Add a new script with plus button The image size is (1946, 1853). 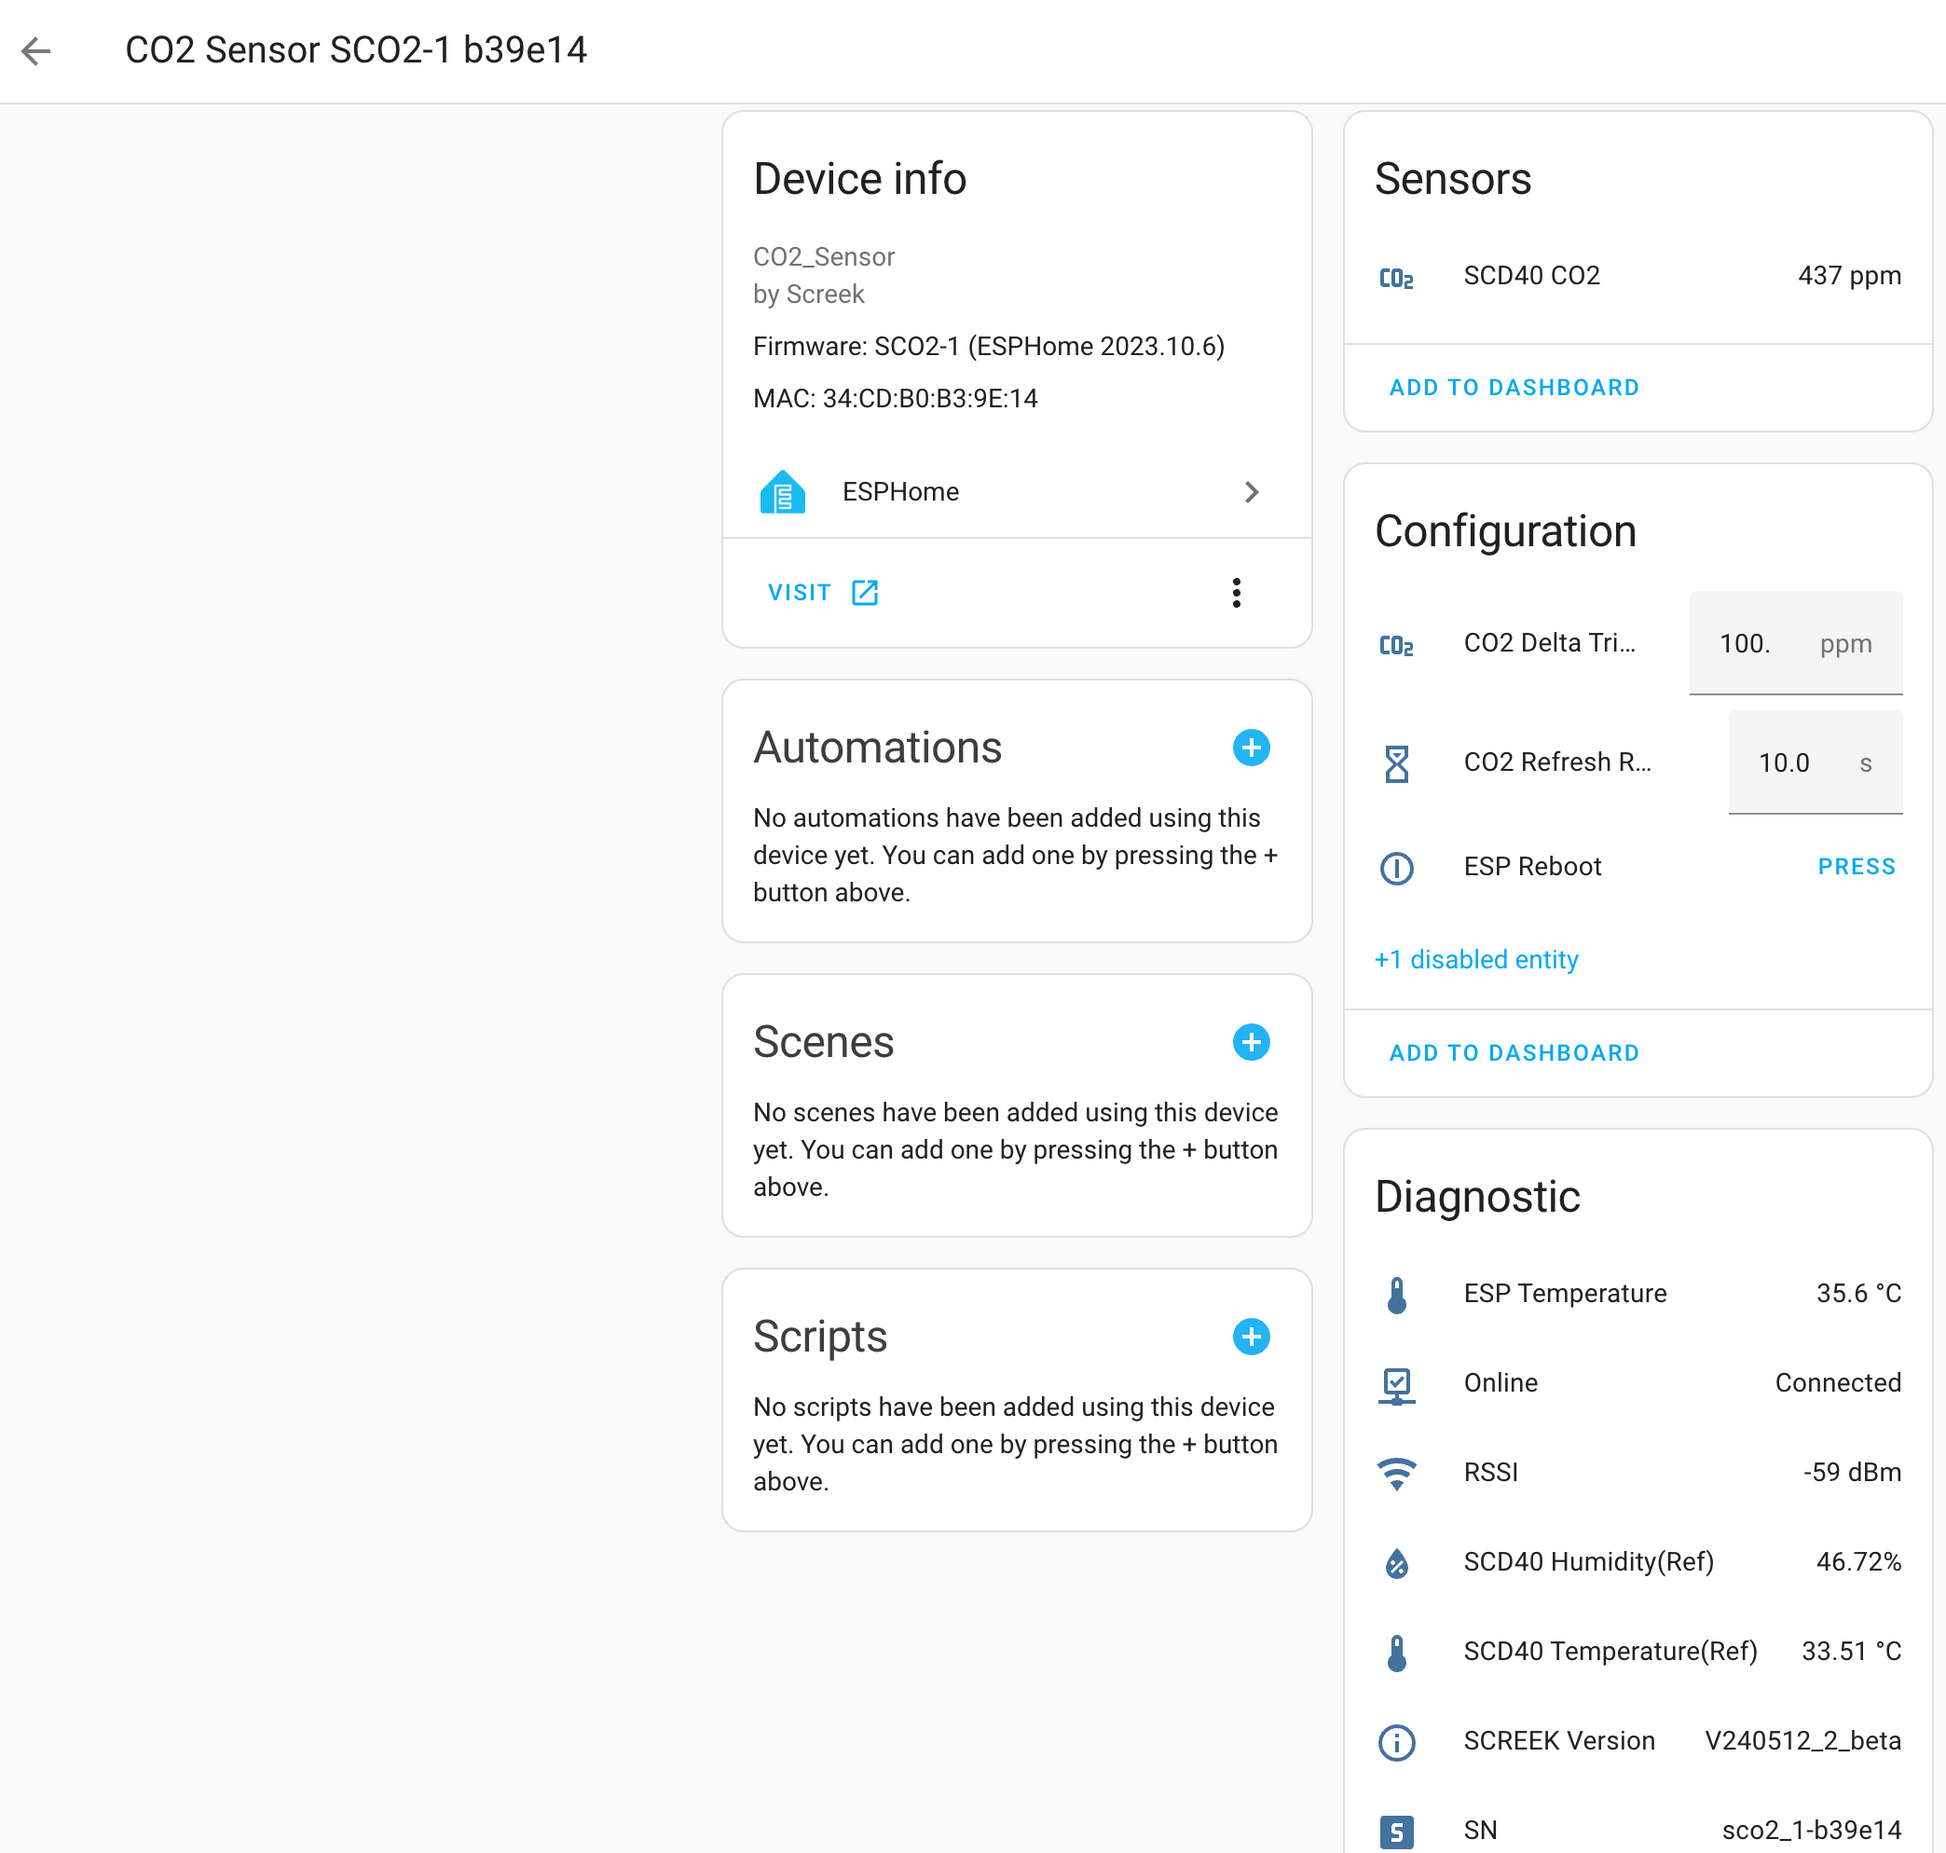click(1251, 1336)
